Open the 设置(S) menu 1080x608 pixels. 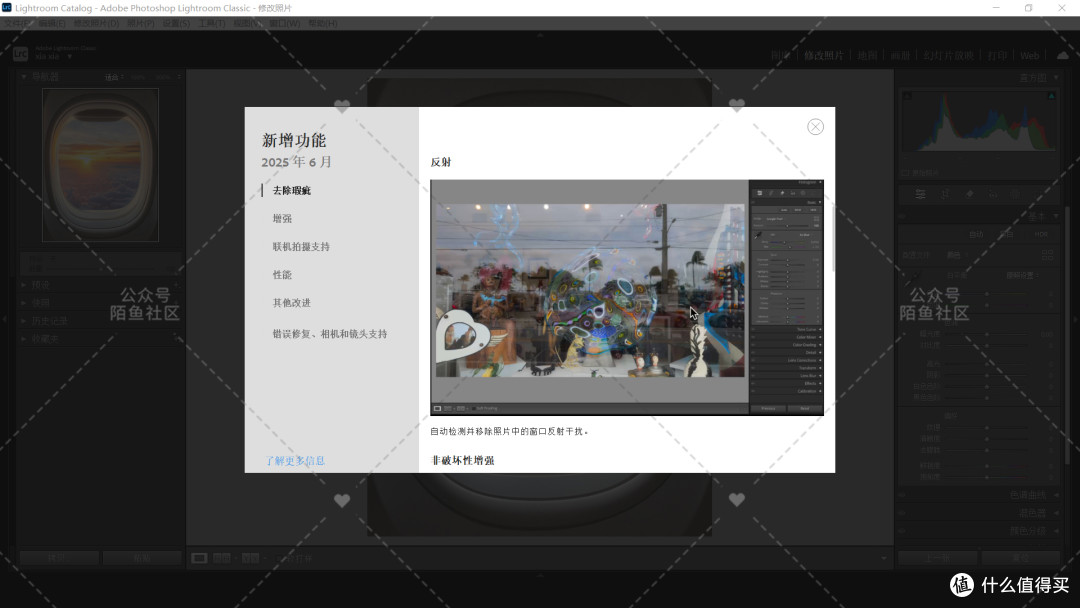pyautogui.click(x=176, y=23)
